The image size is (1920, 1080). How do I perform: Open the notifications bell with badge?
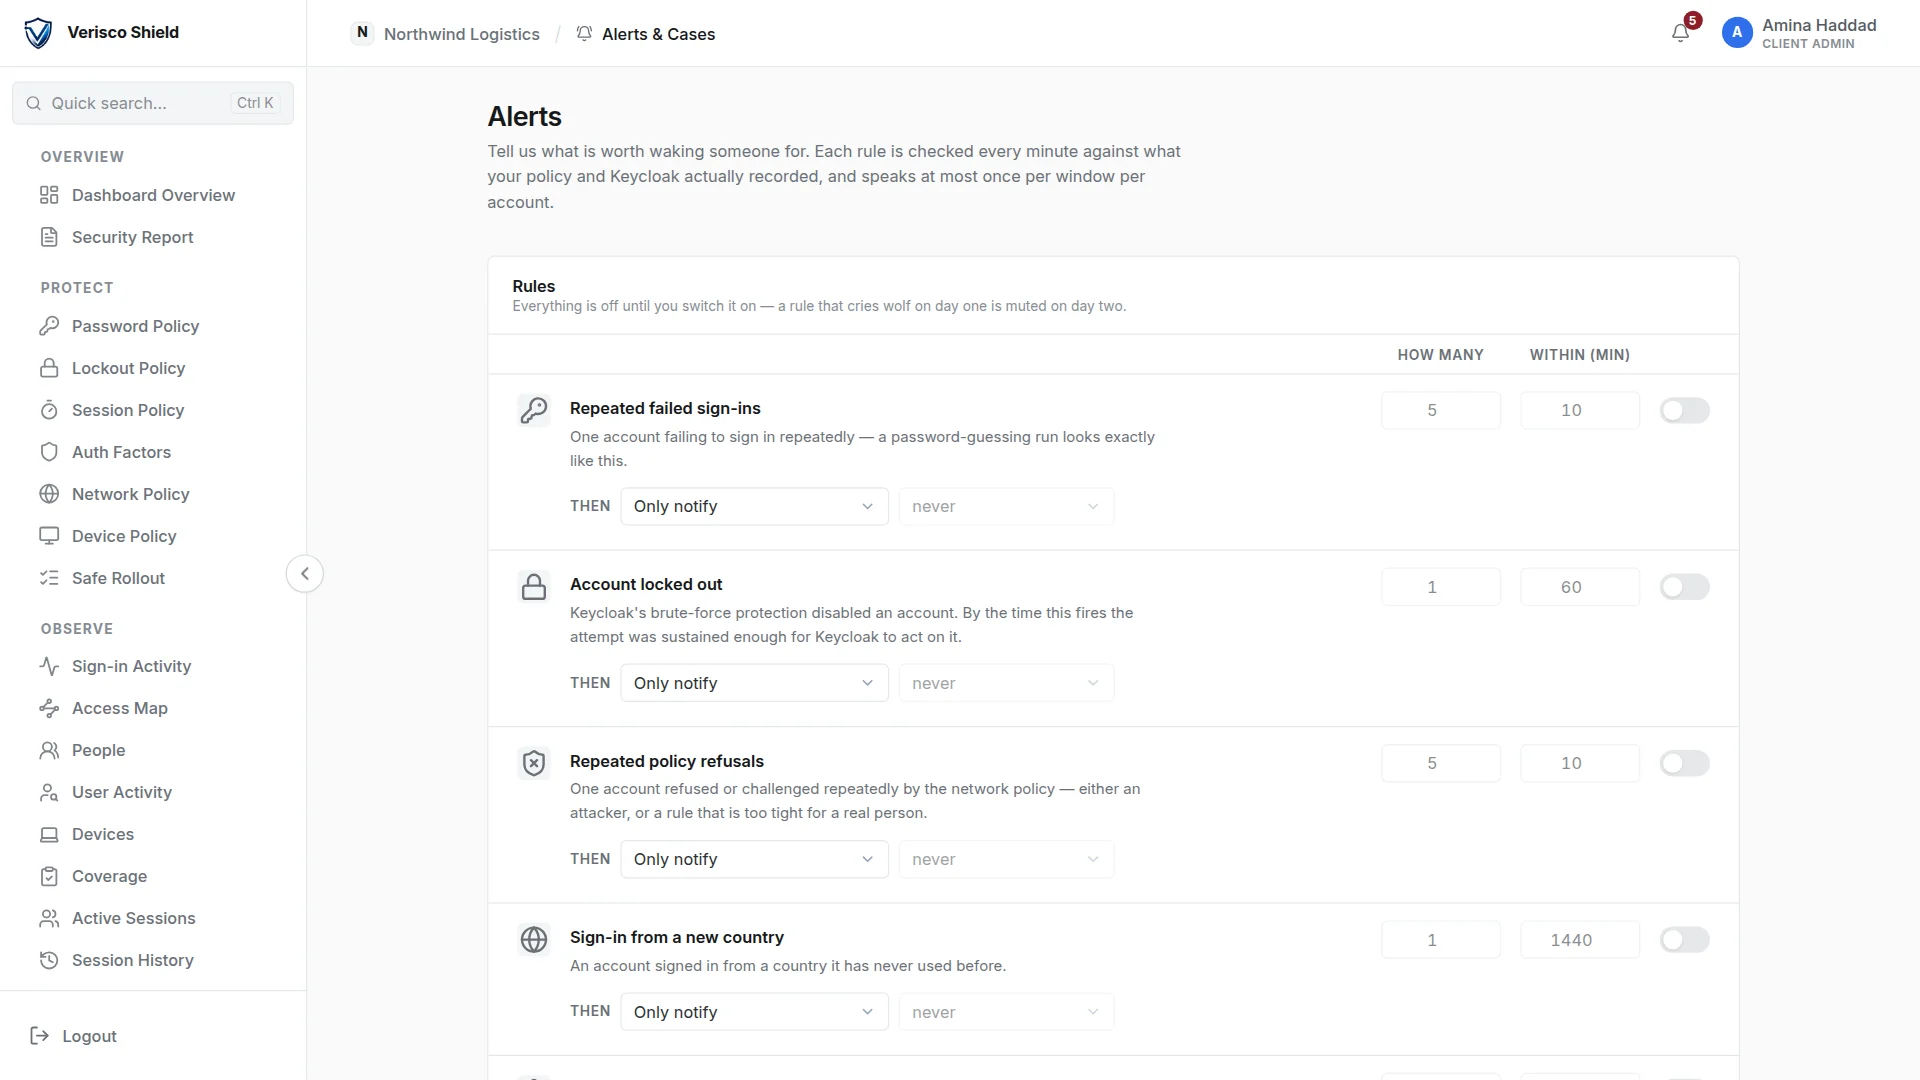click(1681, 33)
